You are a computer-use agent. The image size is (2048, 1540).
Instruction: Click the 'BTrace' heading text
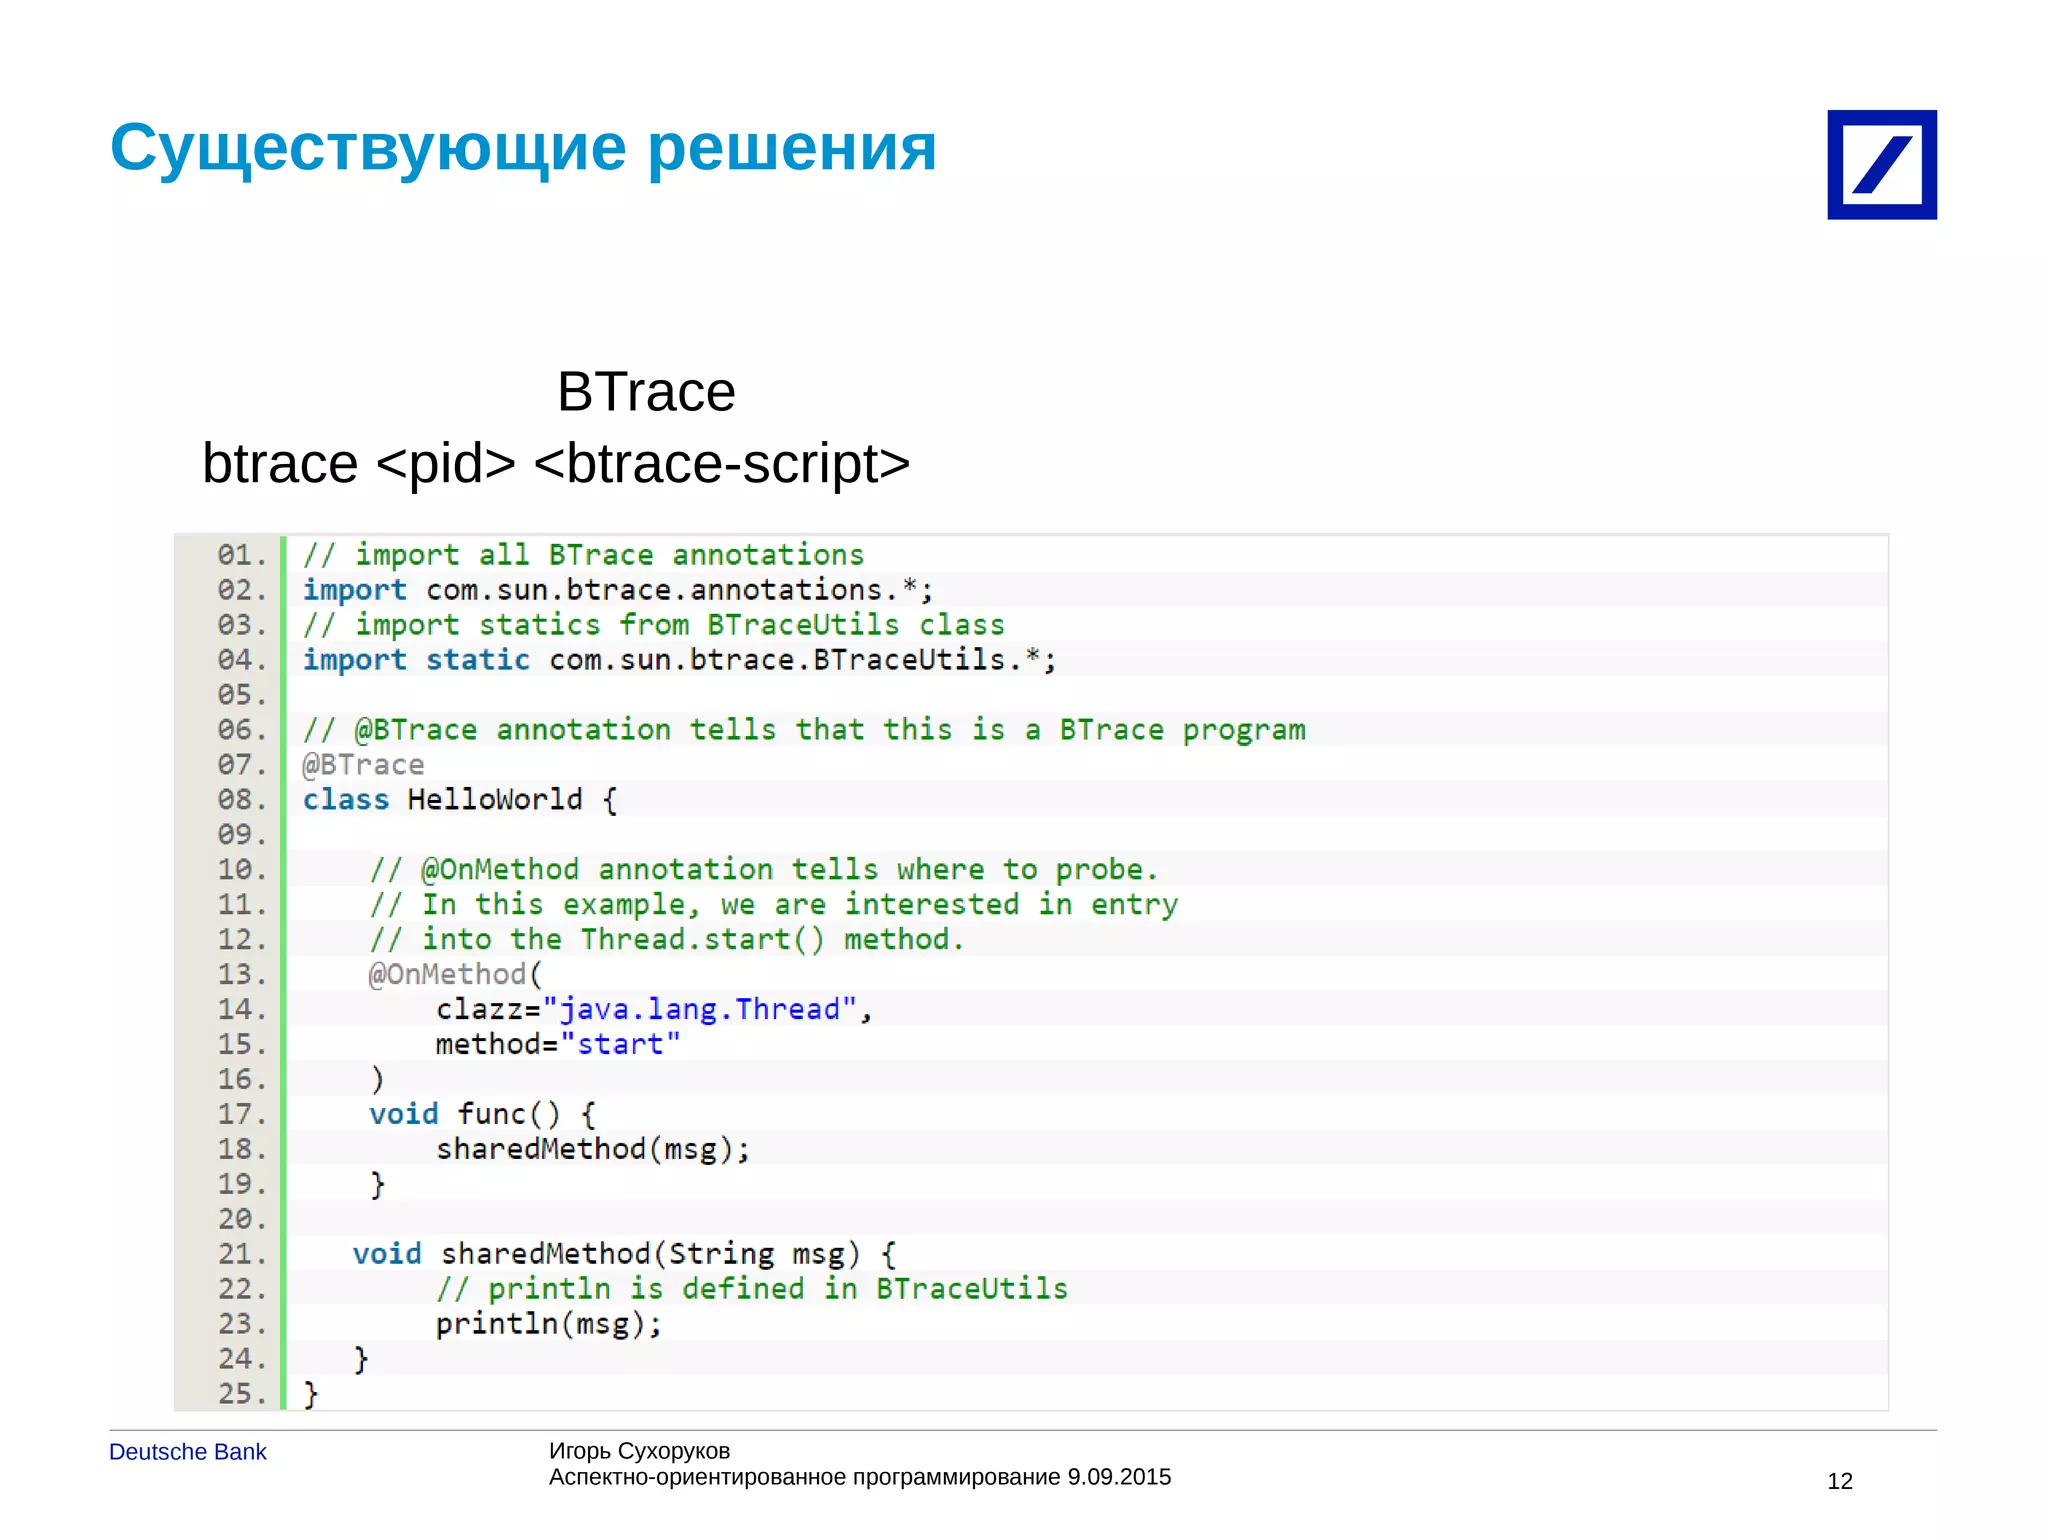coord(646,392)
